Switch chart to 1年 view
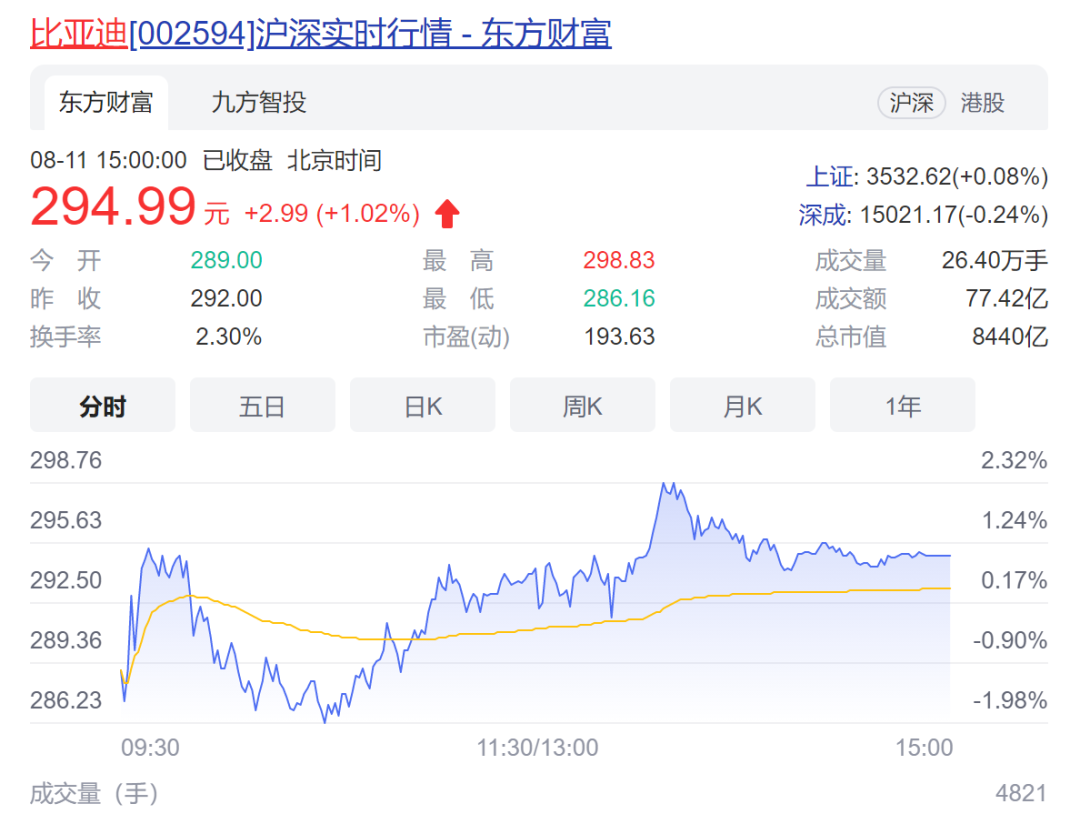Screen dimensions: 1080x814 (902, 405)
